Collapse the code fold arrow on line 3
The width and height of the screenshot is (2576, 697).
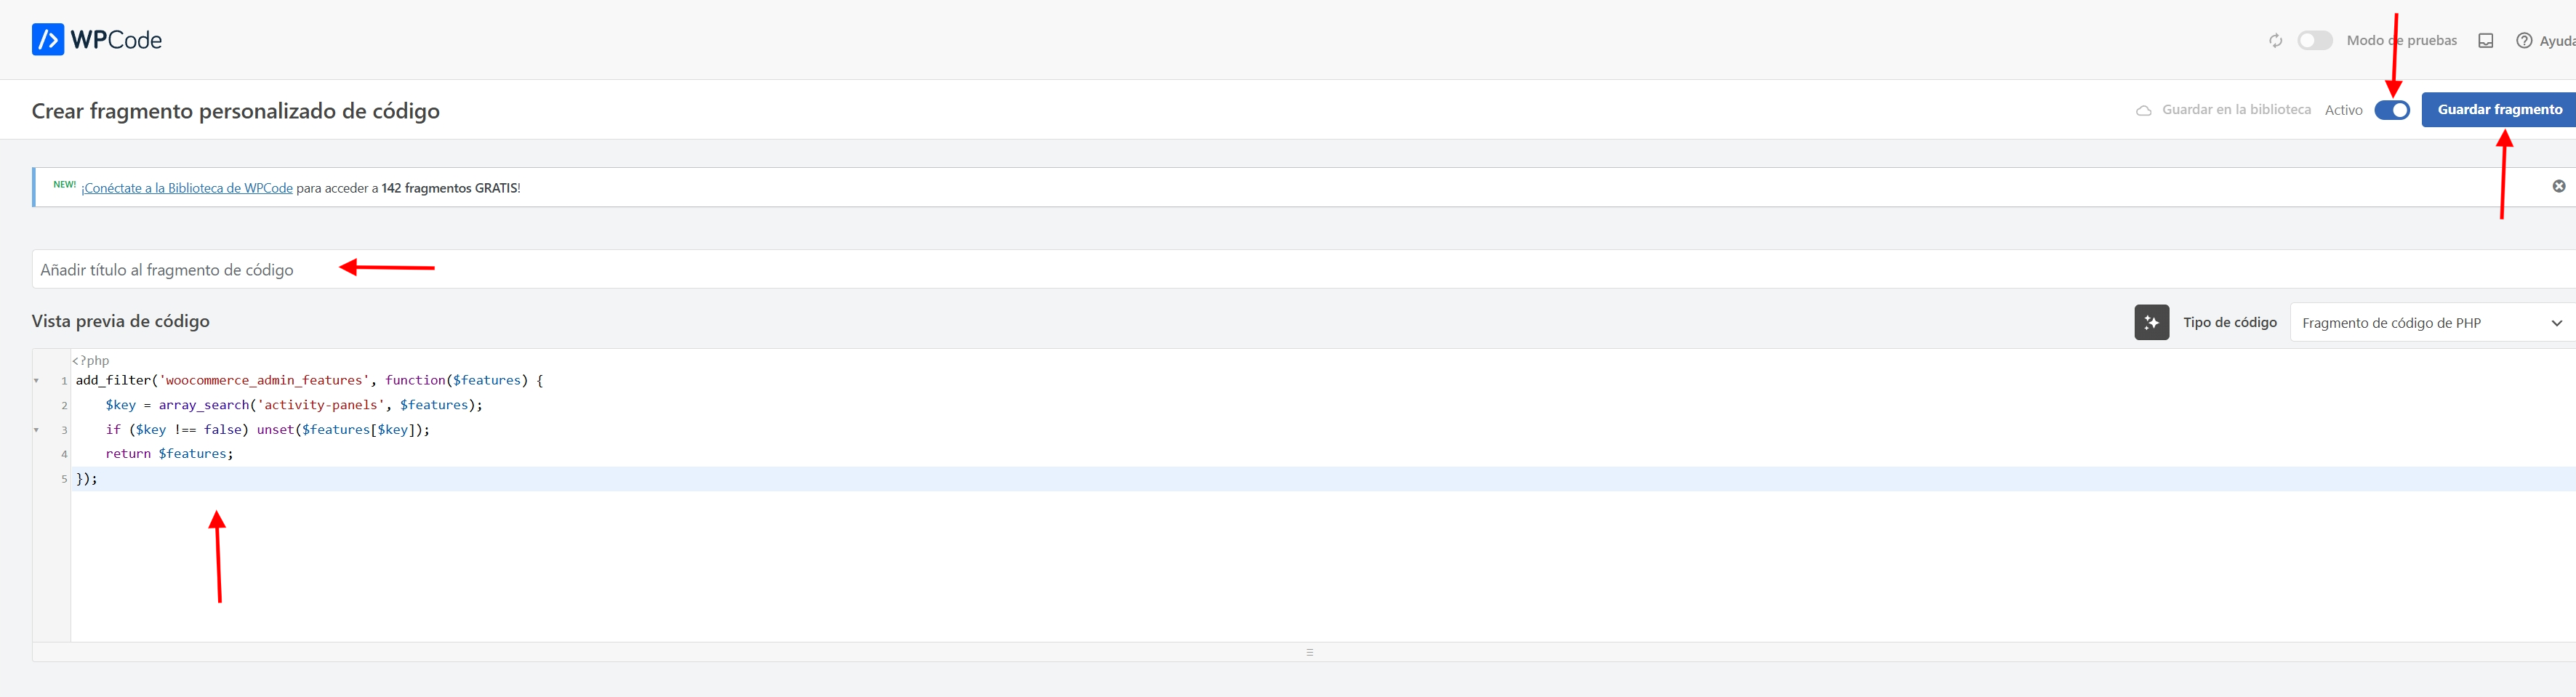pos(37,430)
